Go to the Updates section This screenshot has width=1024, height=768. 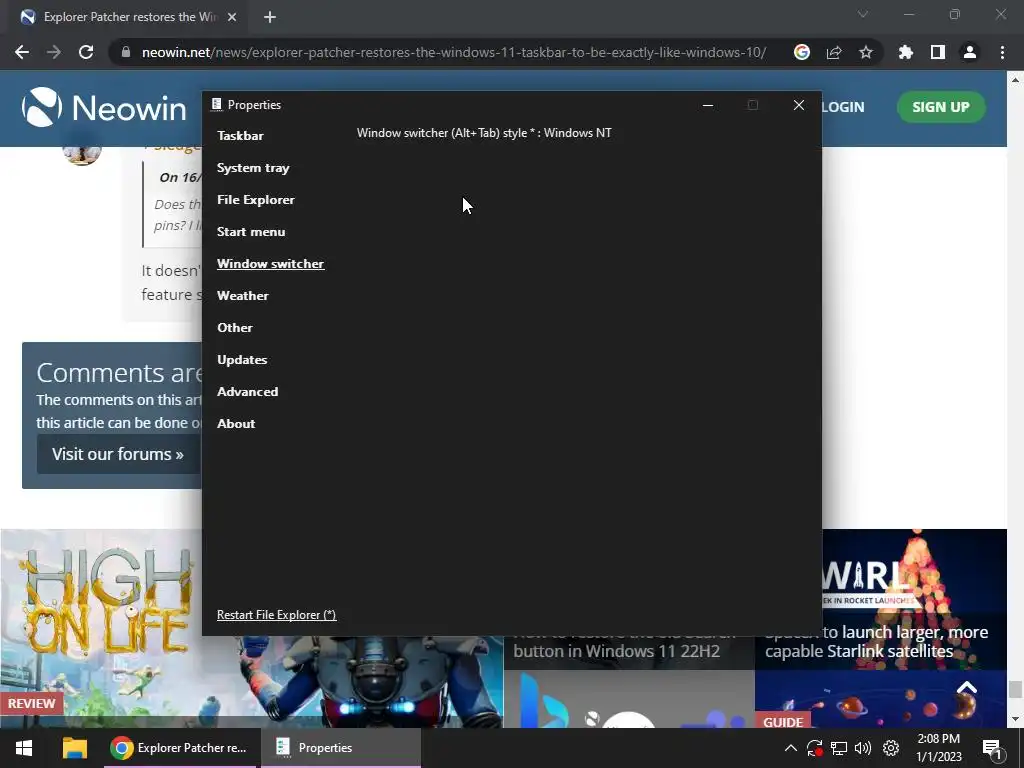click(x=242, y=360)
